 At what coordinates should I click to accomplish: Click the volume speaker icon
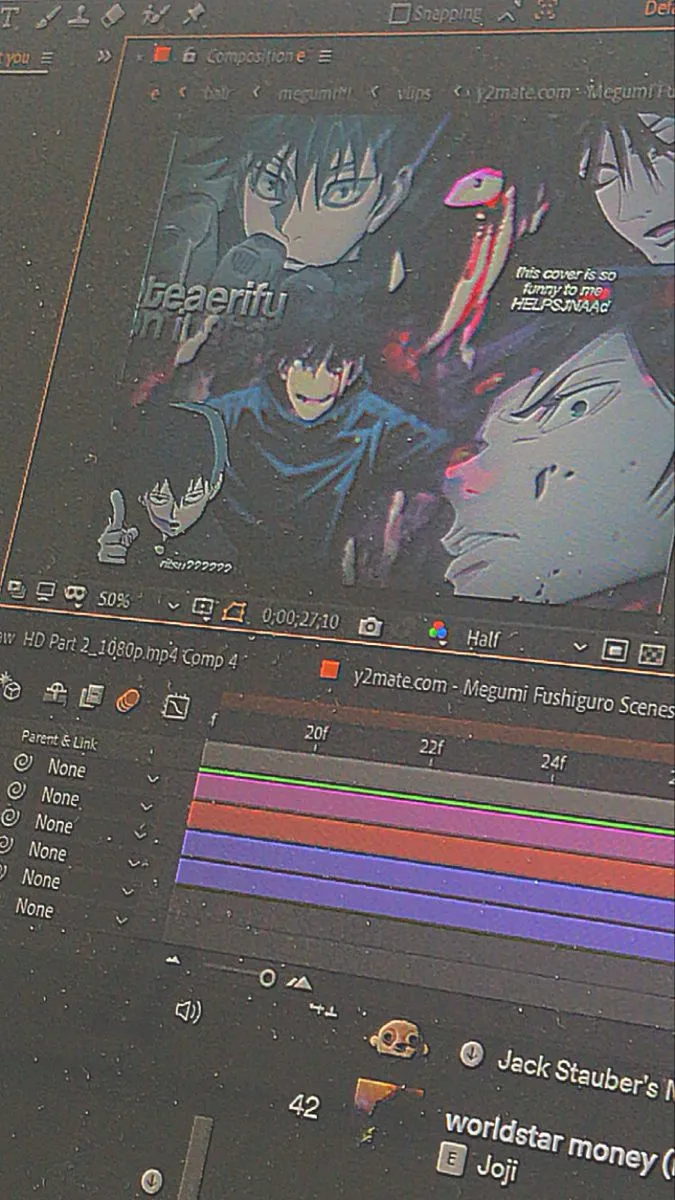point(187,1011)
